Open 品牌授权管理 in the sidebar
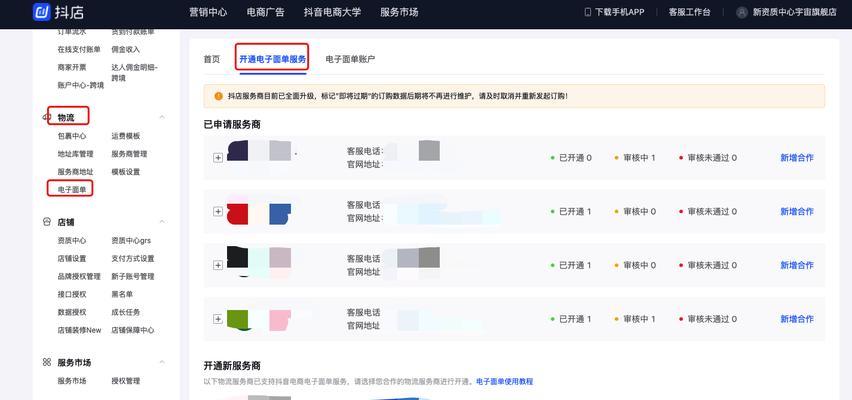This screenshot has height=400, width=852. tap(79, 276)
